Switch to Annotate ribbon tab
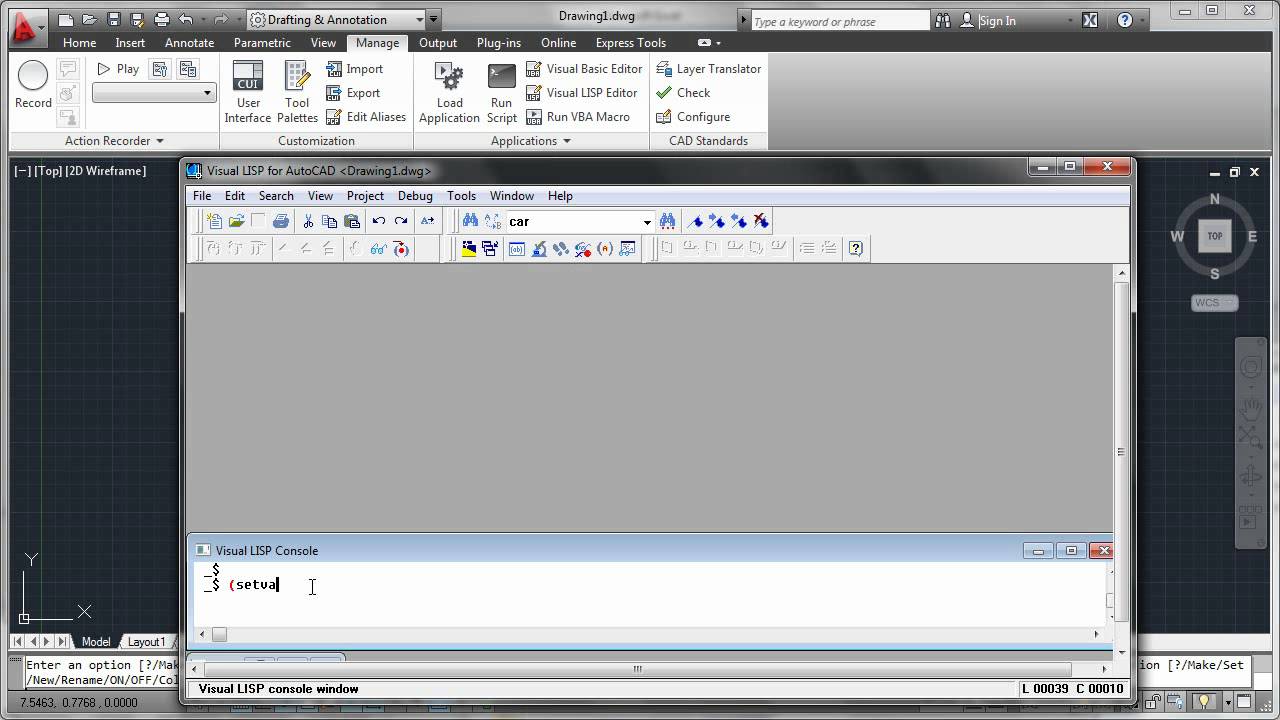The height and width of the screenshot is (720, 1280). coord(189,43)
